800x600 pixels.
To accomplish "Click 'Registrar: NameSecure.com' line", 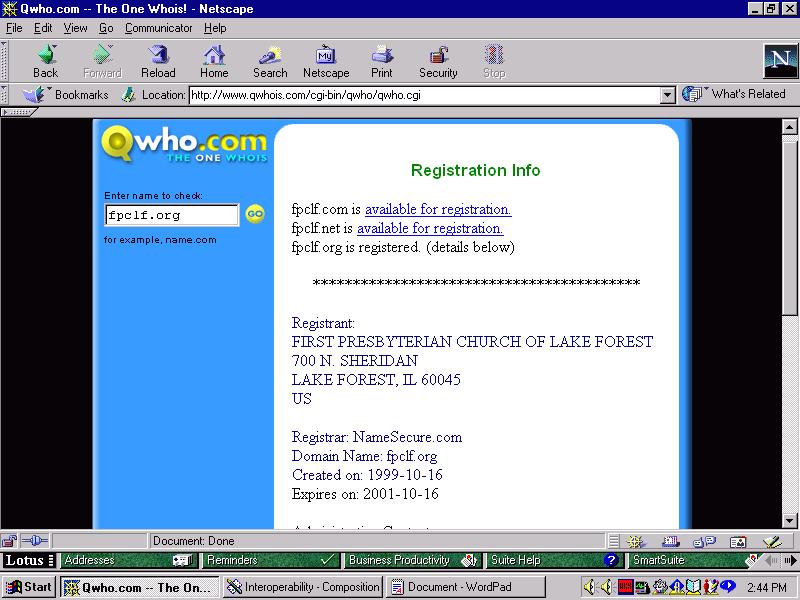I will pyautogui.click(x=377, y=437).
